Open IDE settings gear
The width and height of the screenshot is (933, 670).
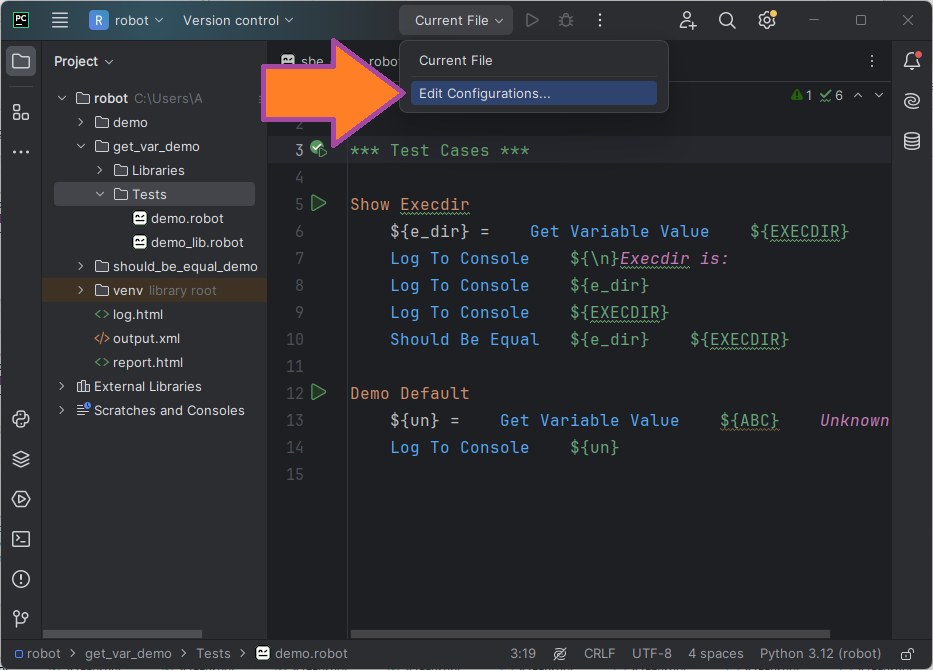(767, 20)
